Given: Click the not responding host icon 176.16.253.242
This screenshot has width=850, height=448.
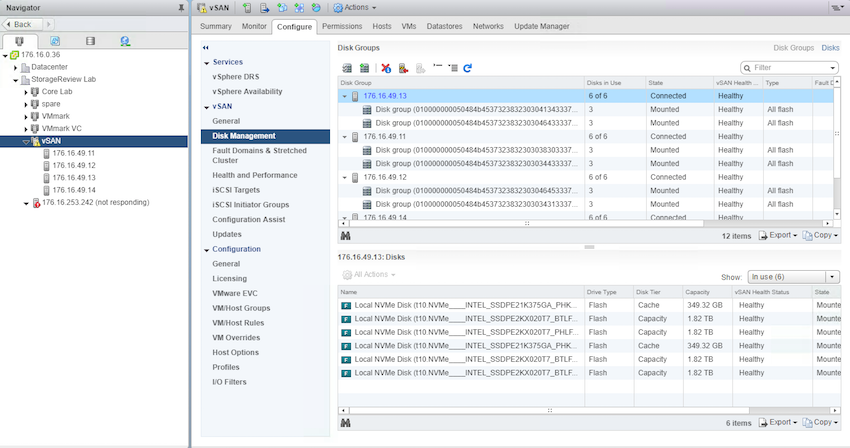Looking at the screenshot, I should (x=36, y=203).
